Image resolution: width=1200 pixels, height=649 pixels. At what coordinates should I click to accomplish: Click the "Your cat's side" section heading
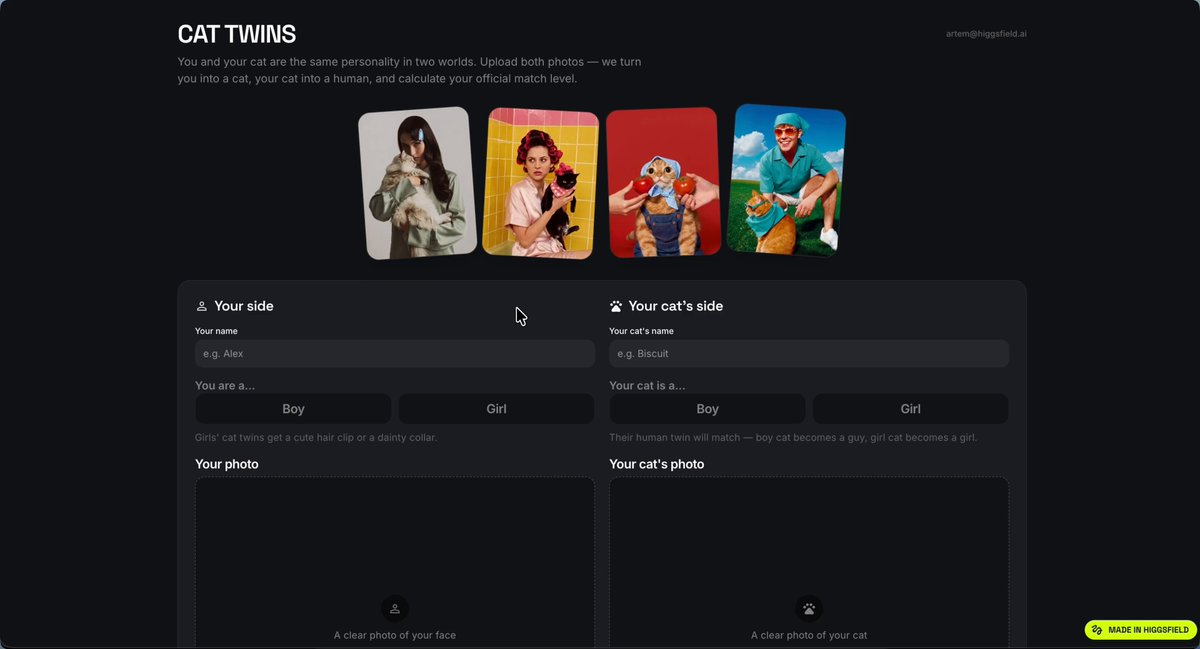pos(676,306)
